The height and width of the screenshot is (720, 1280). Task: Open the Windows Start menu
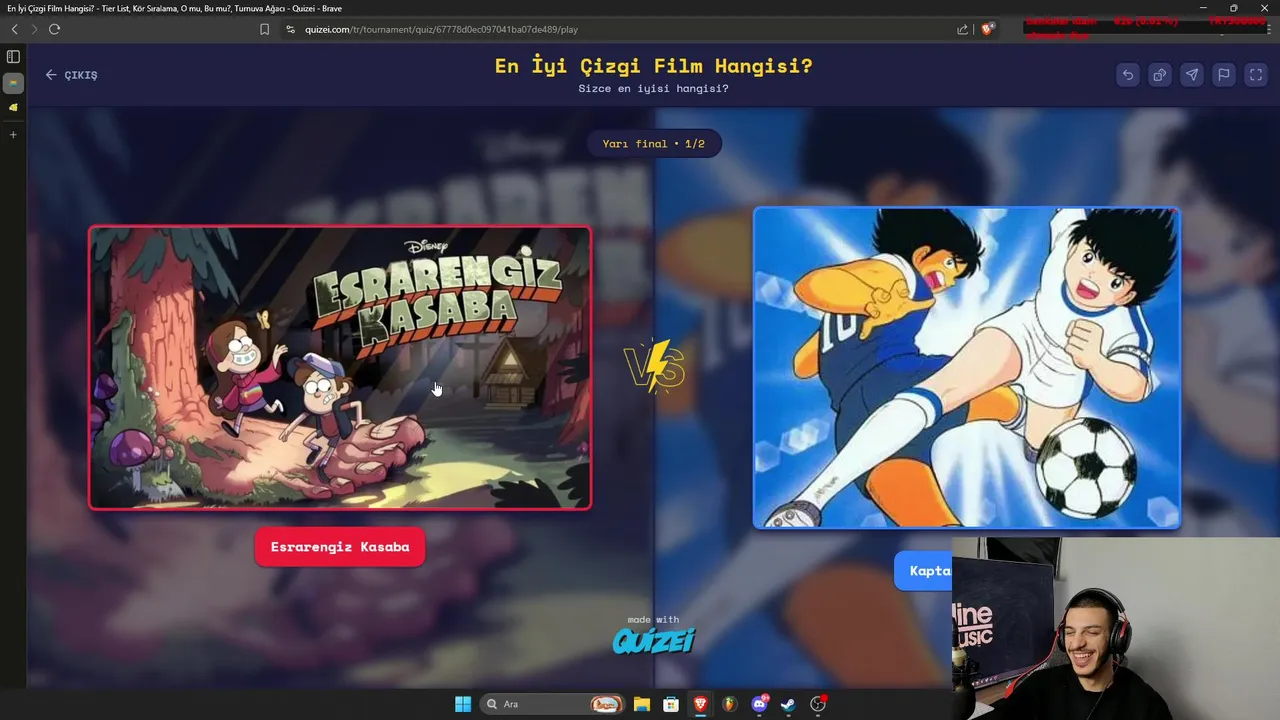[463, 704]
